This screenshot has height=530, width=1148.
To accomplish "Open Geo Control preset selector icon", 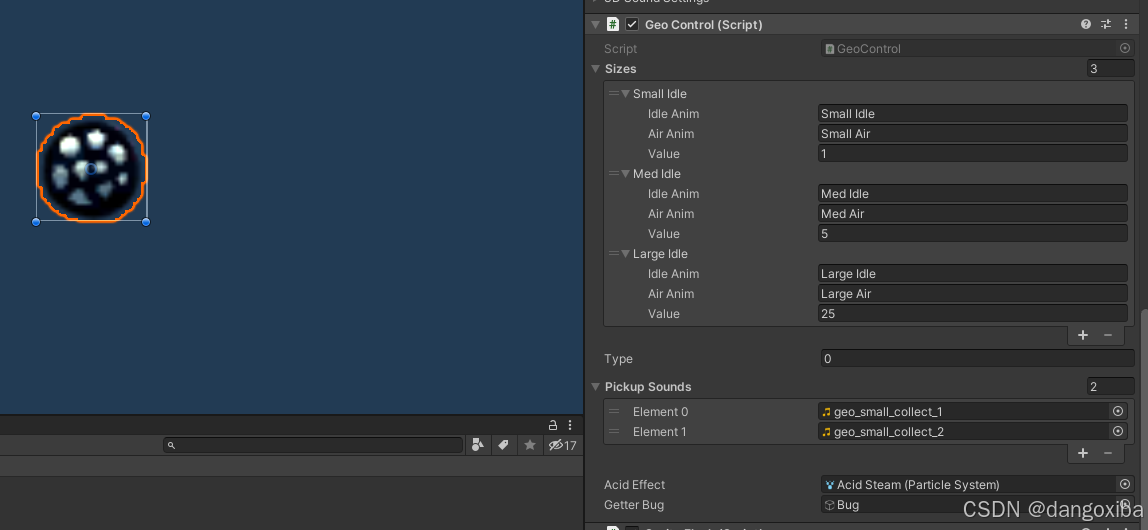I will click(1106, 24).
